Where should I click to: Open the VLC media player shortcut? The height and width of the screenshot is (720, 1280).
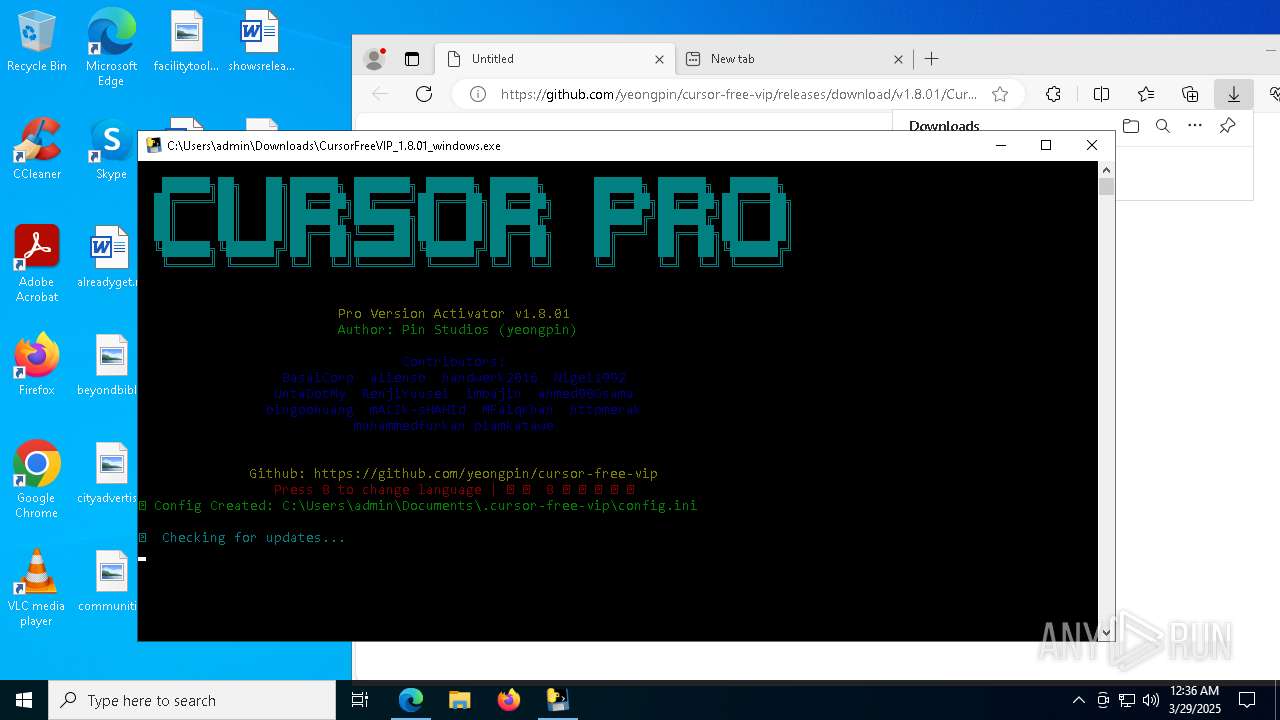point(37,588)
